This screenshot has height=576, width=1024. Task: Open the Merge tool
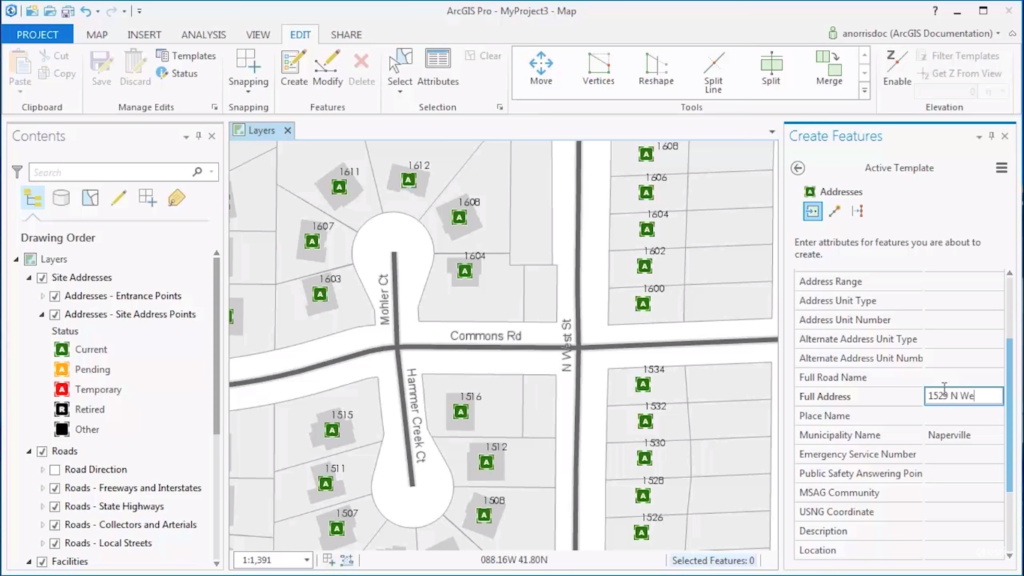(829, 69)
